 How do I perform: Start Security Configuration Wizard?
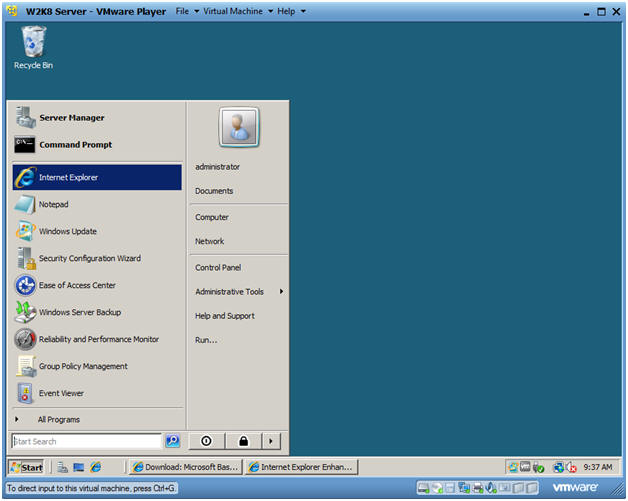tap(97, 258)
